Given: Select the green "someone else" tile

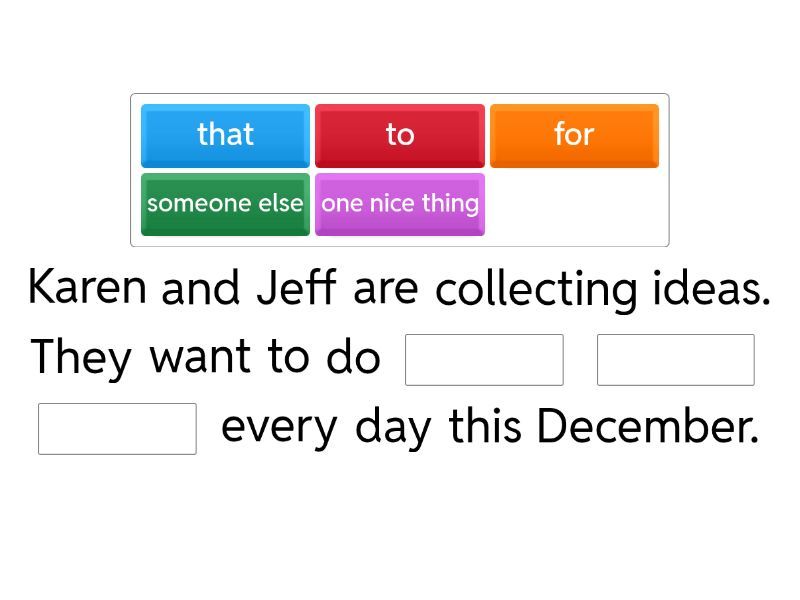Looking at the screenshot, I should click(225, 204).
